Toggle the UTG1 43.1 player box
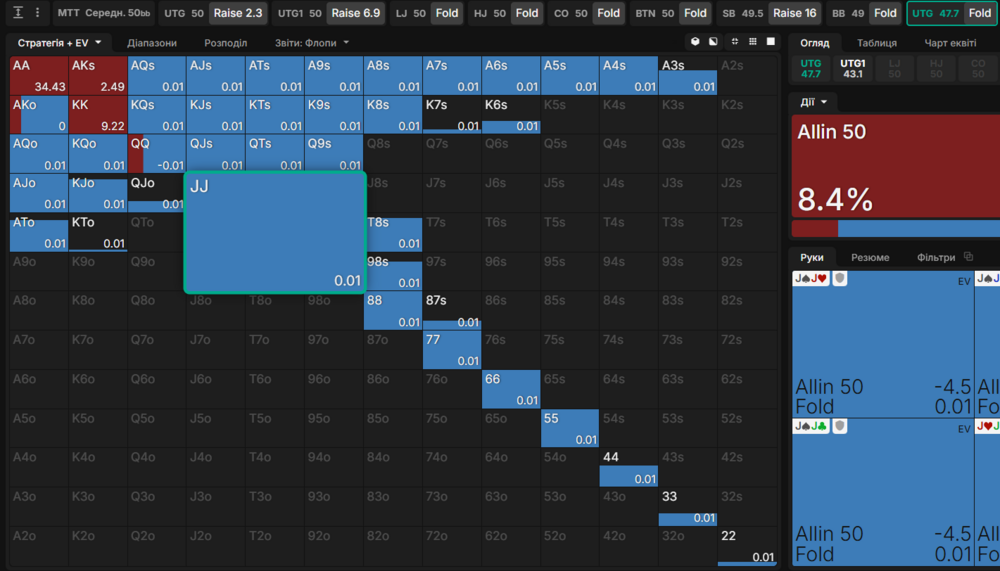Screen dimensions: 1000x571 [852, 68]
